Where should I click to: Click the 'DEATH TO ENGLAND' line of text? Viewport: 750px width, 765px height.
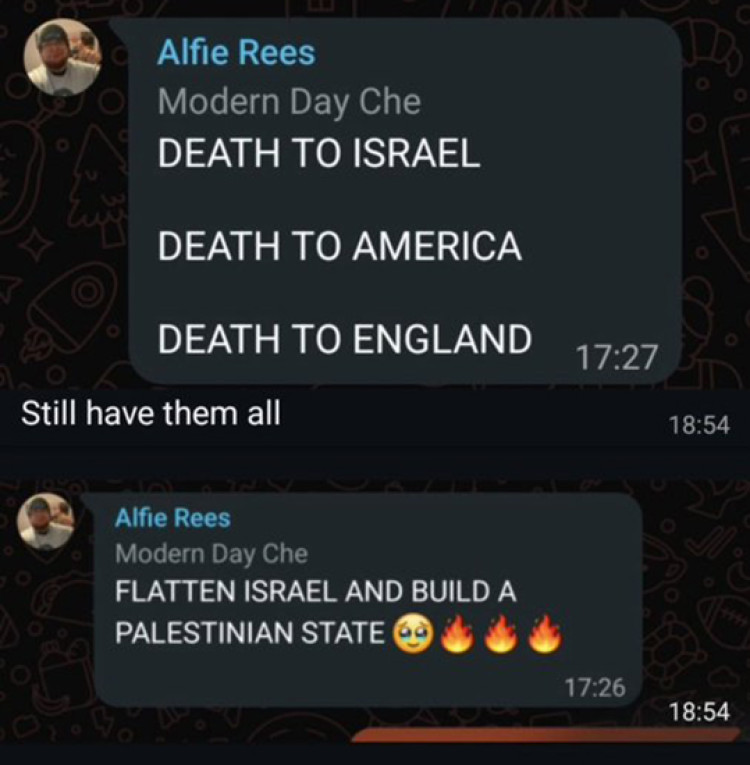(x=345, y=339)
